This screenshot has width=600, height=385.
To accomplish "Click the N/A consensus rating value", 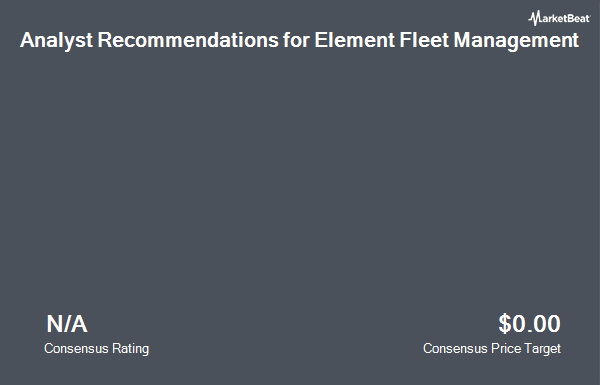I will [x=67, y=324].
